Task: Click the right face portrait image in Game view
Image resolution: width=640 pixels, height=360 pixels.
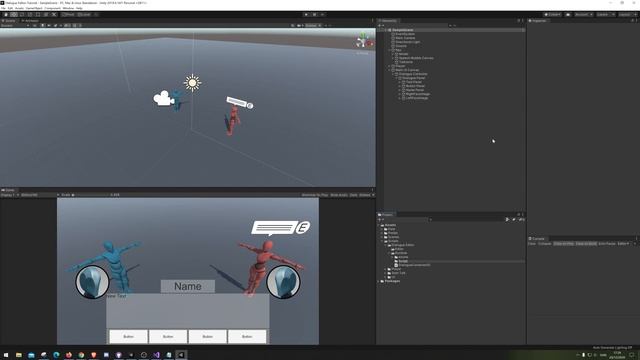Action: [284, 282]
